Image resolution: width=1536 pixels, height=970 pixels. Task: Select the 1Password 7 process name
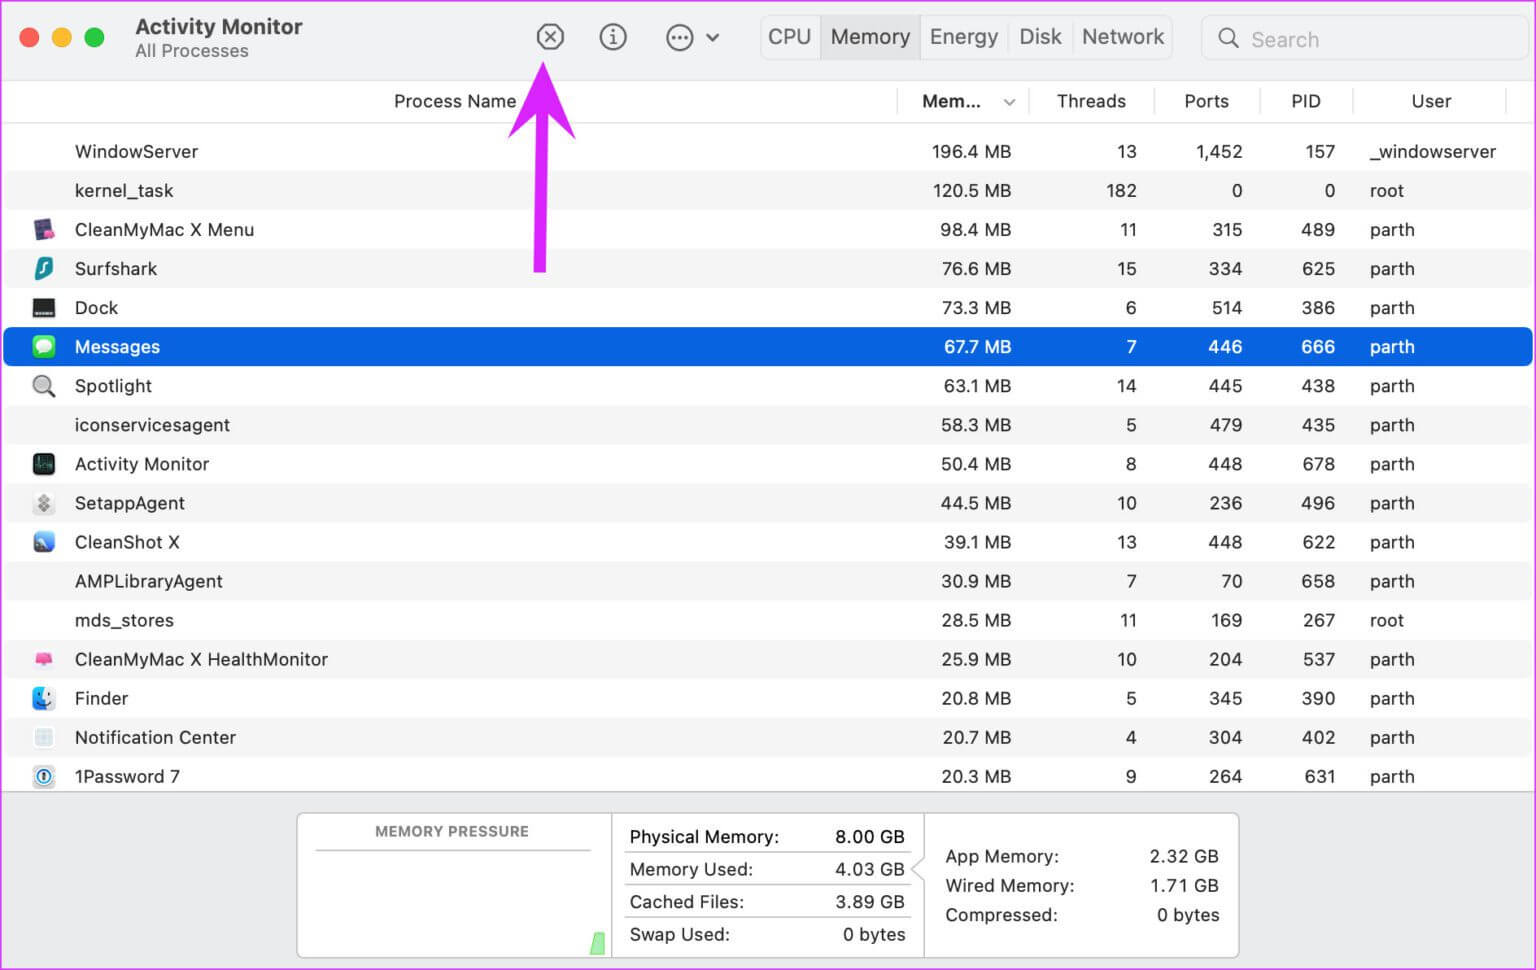127,776
